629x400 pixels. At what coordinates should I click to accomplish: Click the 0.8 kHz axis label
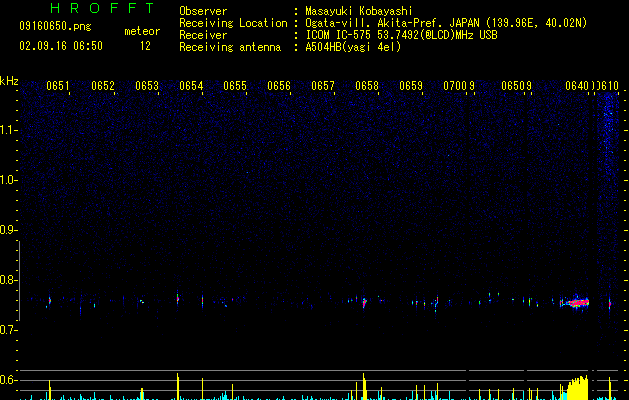9,280
